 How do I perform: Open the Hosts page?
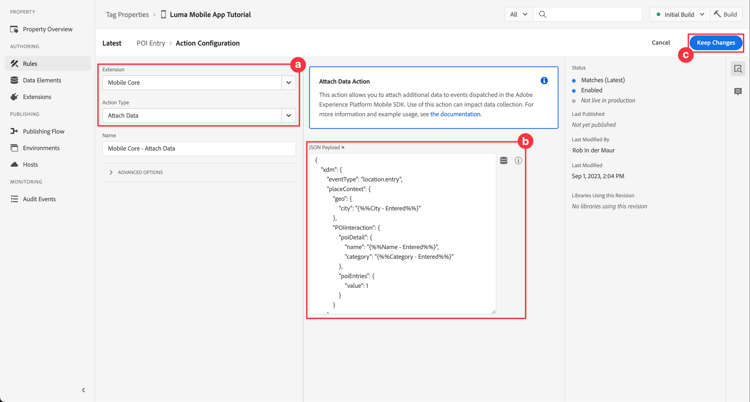coord(31,165)
